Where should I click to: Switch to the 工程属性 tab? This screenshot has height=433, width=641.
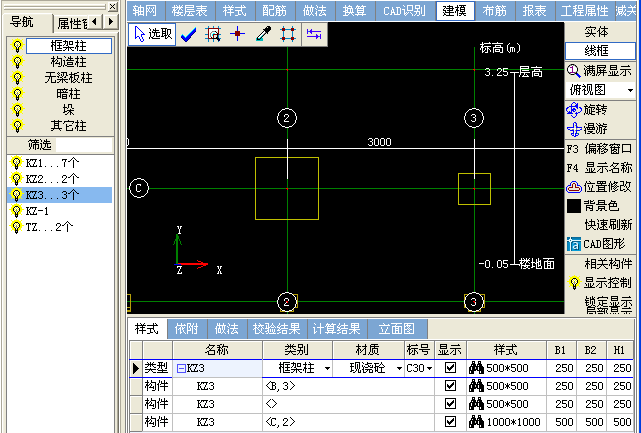click(584, 11)
